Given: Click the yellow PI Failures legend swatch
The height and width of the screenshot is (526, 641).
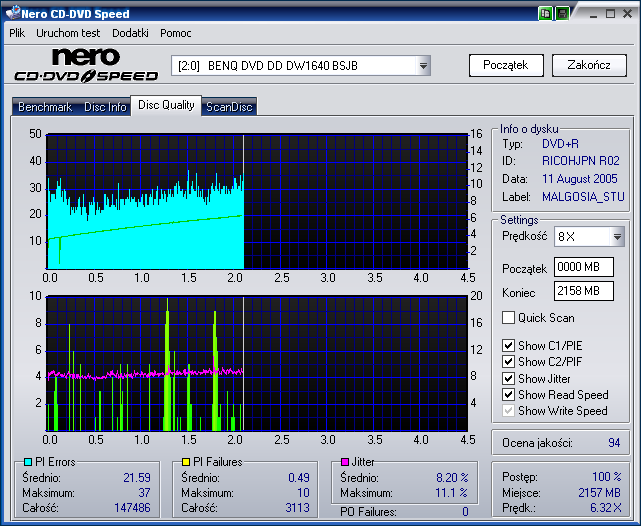Looking at the screenshot, I should (x=186, y=462).
